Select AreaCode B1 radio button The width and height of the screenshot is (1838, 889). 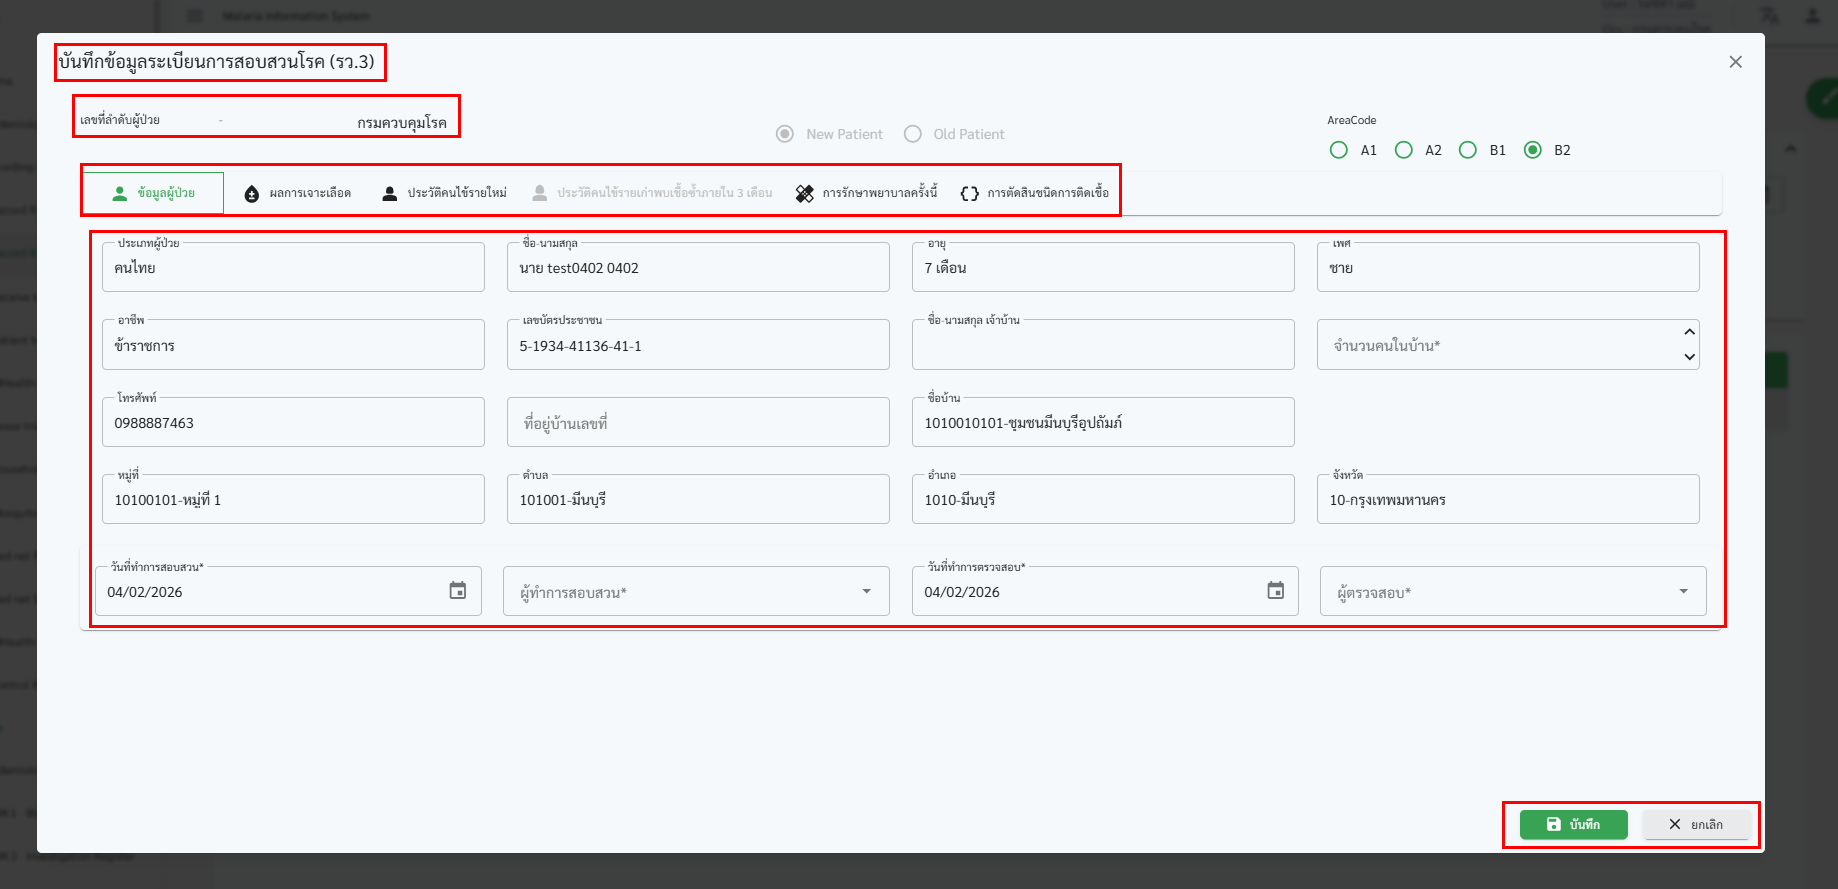[1467, 150]
